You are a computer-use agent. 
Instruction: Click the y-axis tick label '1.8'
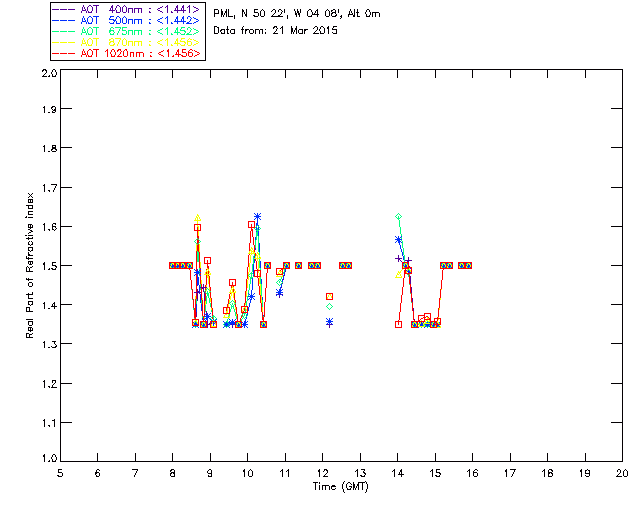coord(49,148)
